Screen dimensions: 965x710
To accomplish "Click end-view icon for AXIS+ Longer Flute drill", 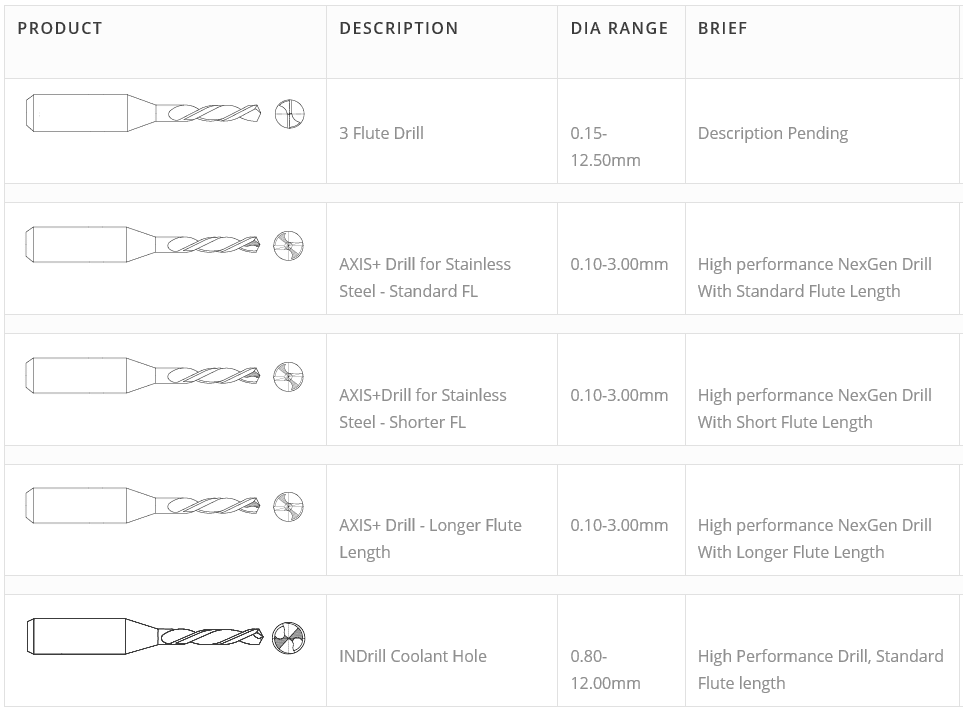I will click(x=289, y=506).
